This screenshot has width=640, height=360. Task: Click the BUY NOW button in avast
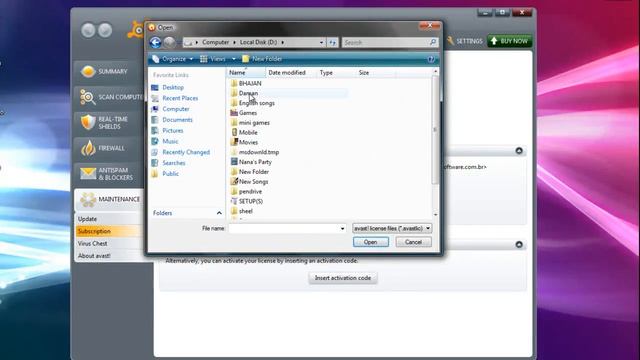(x=509, y=41)
